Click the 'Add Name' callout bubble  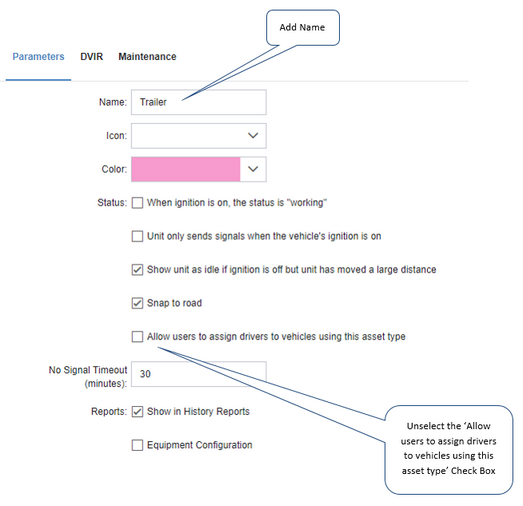click(303, 28)
